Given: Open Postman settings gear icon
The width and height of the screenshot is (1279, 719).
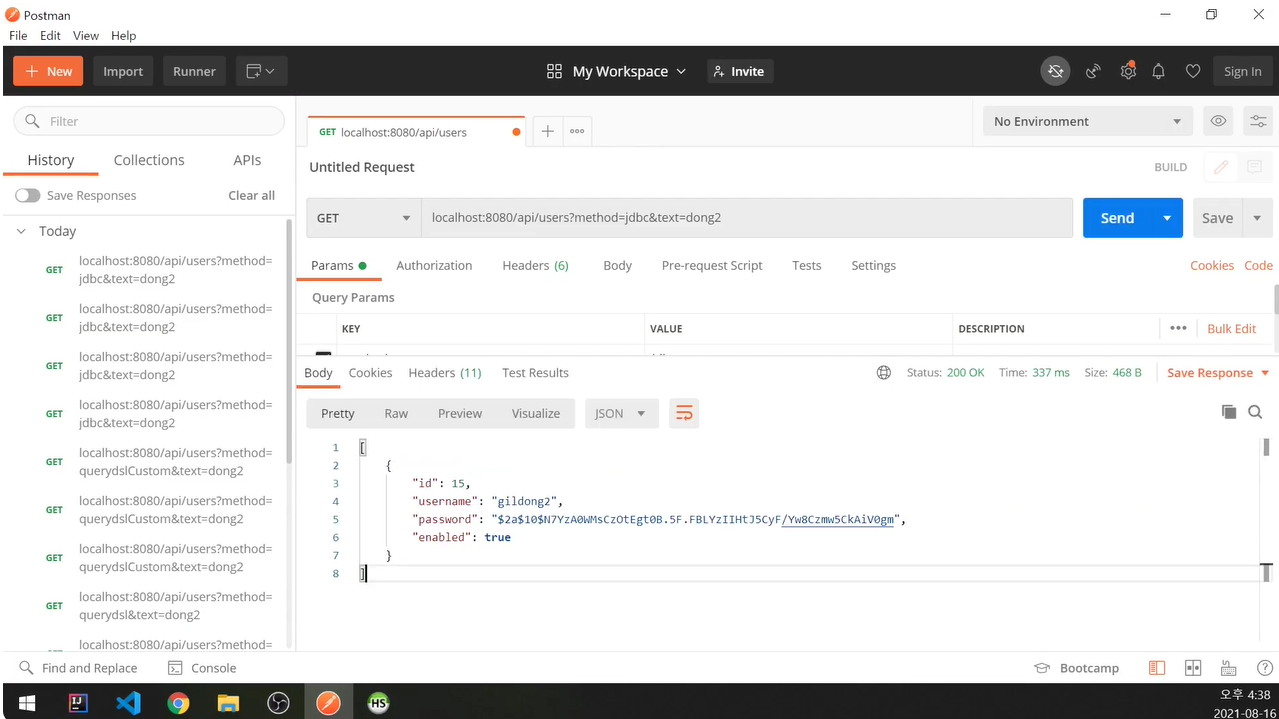Looking at the screenshot, I should (1128, 71).
